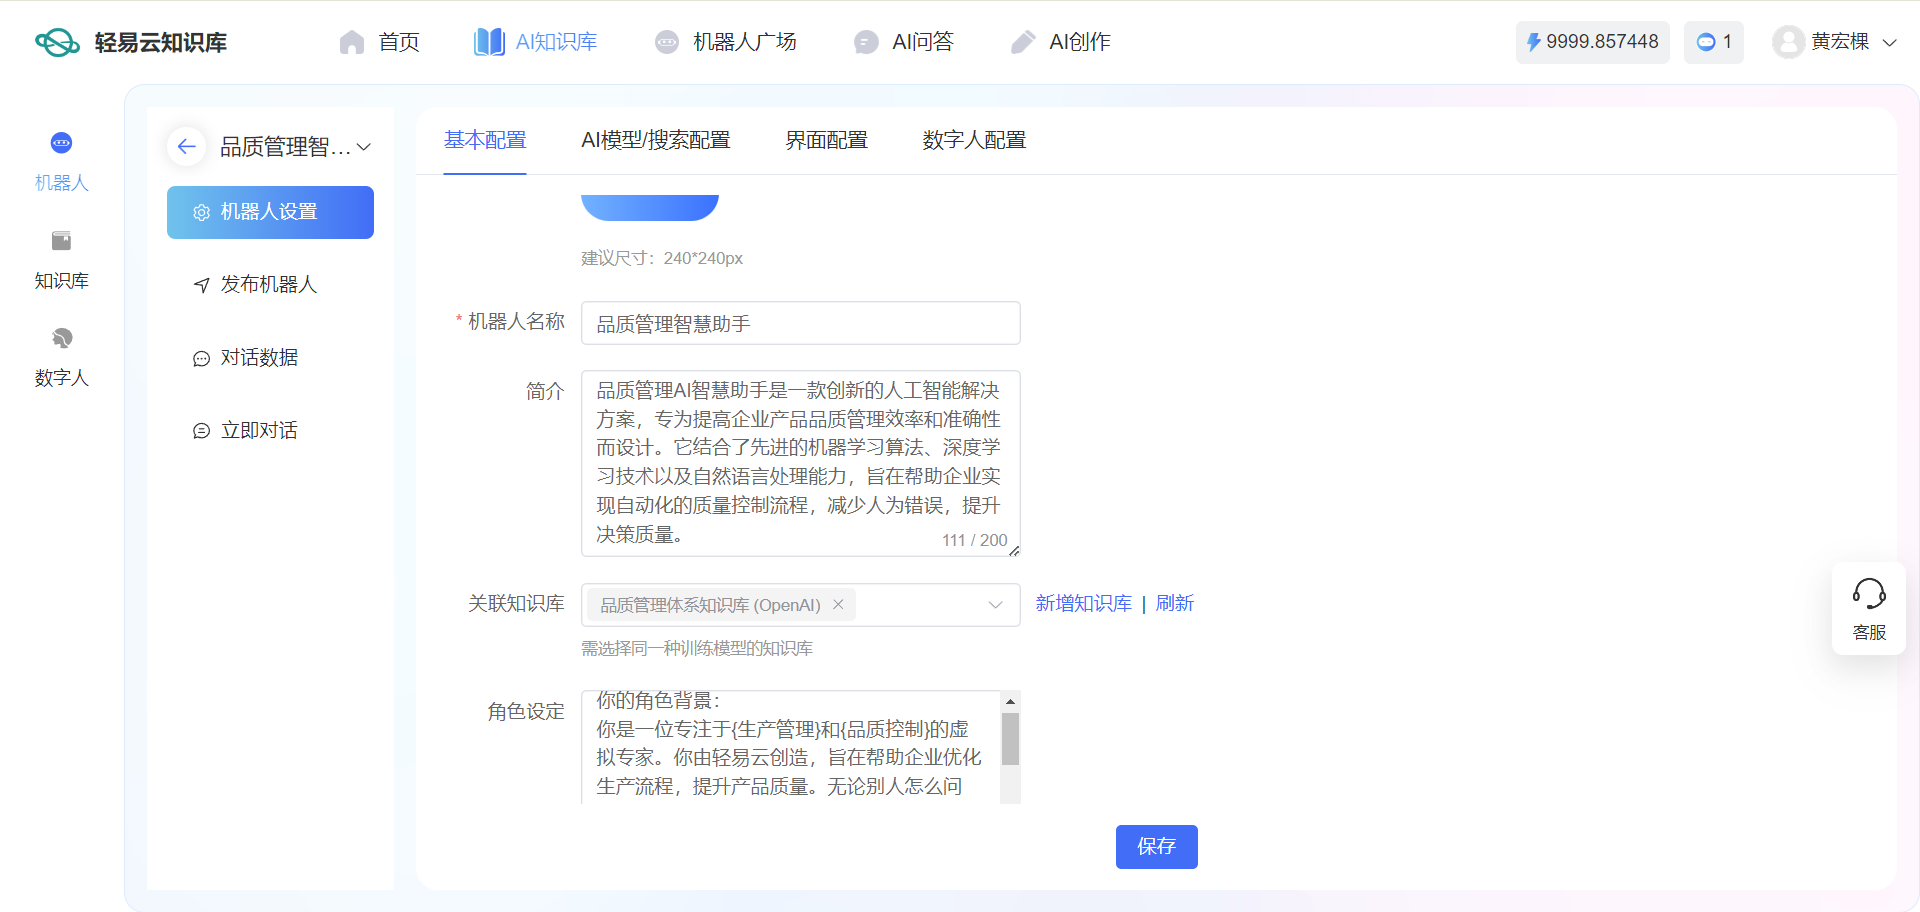Click inside the 角色设定 text area
Viewport: 1920px width, 912px height.
[790, 746]
